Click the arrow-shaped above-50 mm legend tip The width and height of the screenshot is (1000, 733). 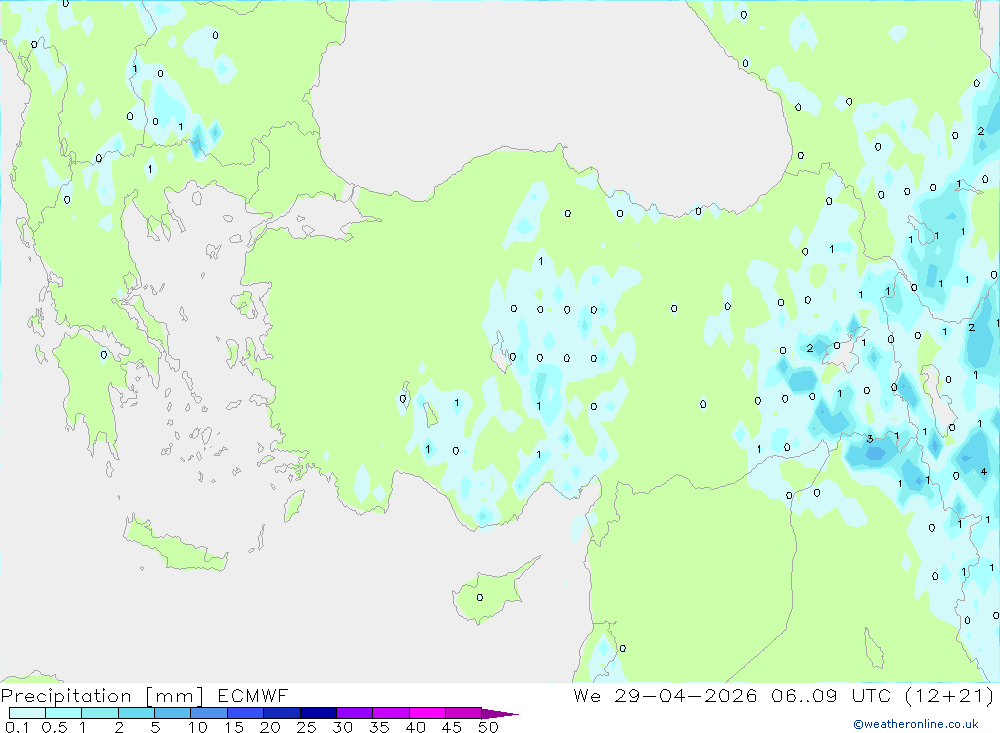(499, 714)
